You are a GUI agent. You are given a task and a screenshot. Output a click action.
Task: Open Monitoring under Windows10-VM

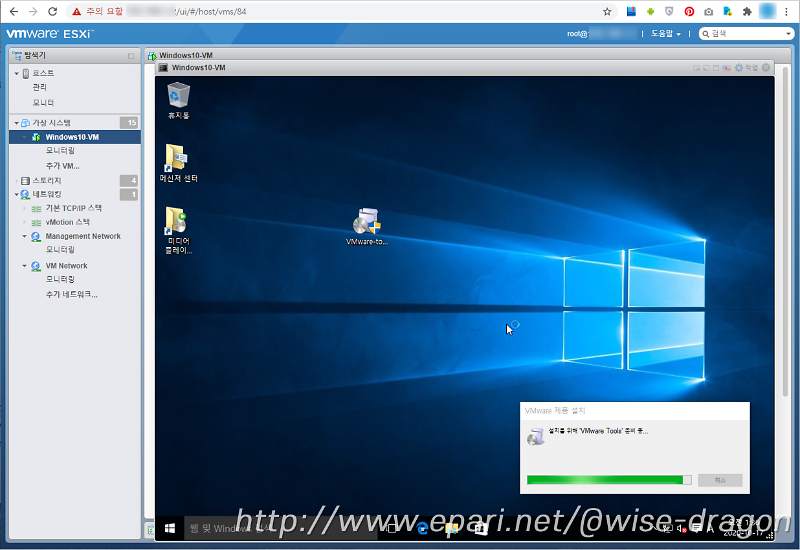pos(60,151)
